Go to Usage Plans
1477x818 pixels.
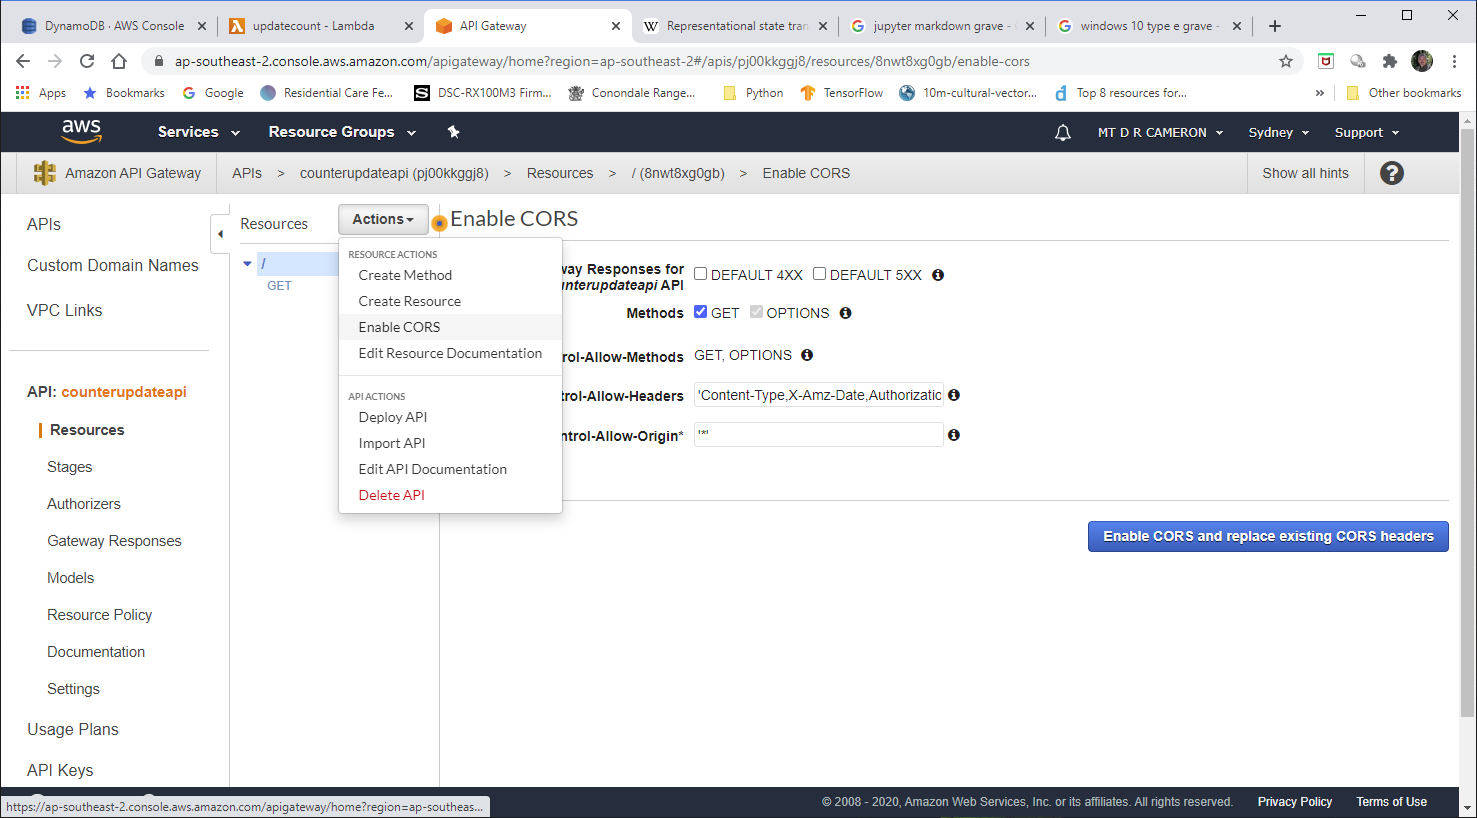(x=73, y=729)
